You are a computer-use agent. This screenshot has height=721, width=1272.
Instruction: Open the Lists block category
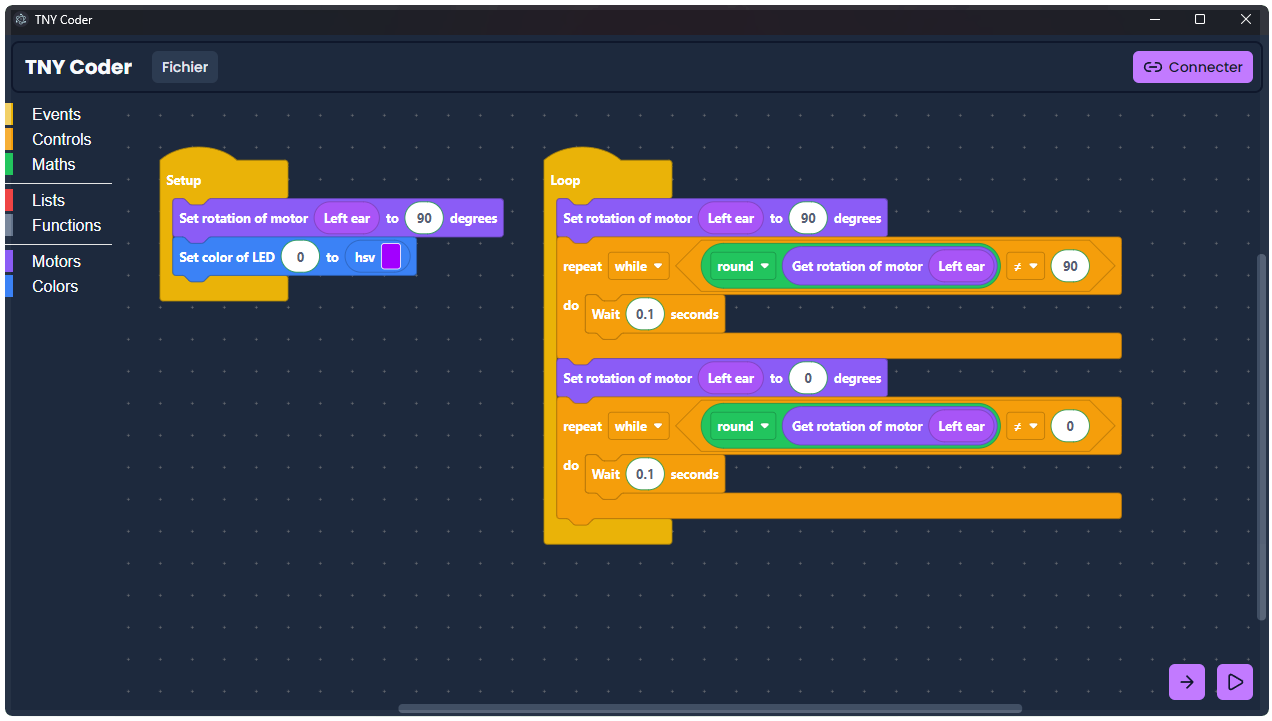point(47,200)
